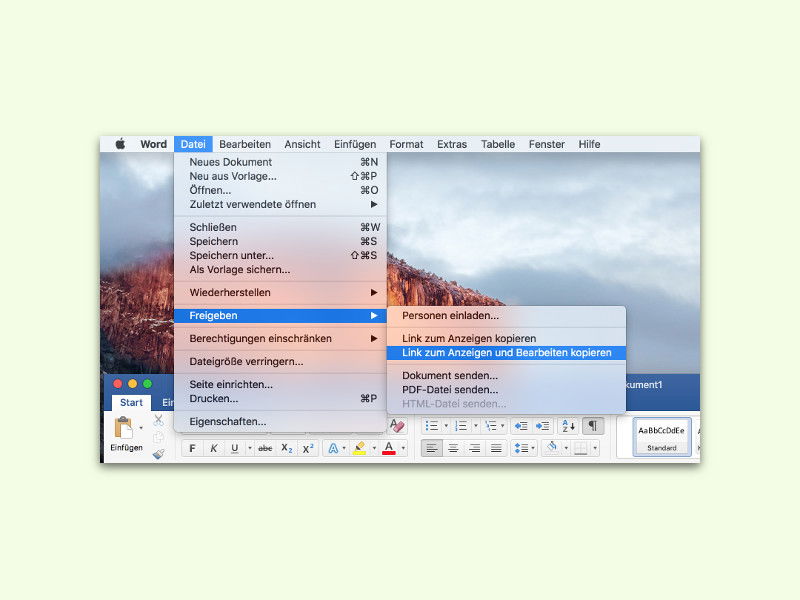Click the numbered list icon
The width and height of the screenshot is (800, 600).
[461, 426]
